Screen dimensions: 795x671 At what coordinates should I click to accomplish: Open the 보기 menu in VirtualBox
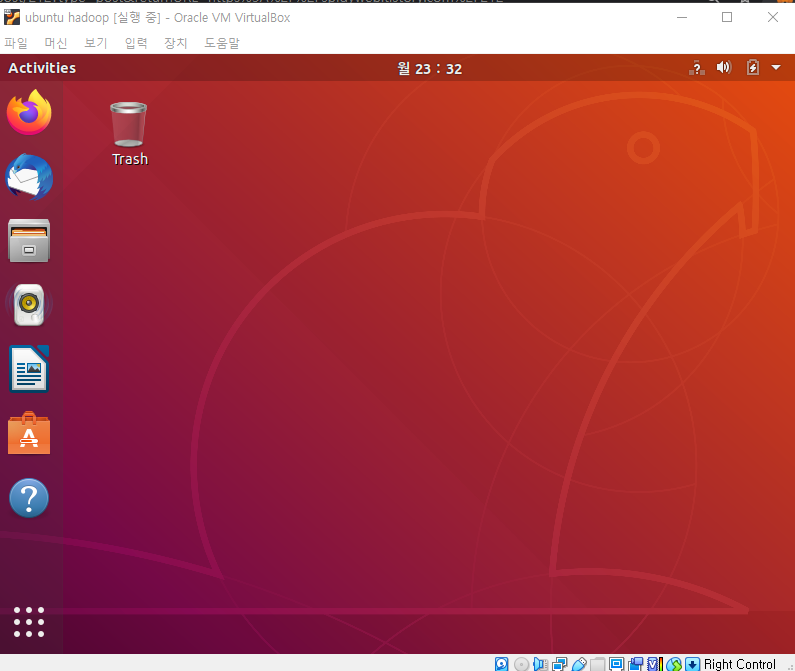(96, 43)
